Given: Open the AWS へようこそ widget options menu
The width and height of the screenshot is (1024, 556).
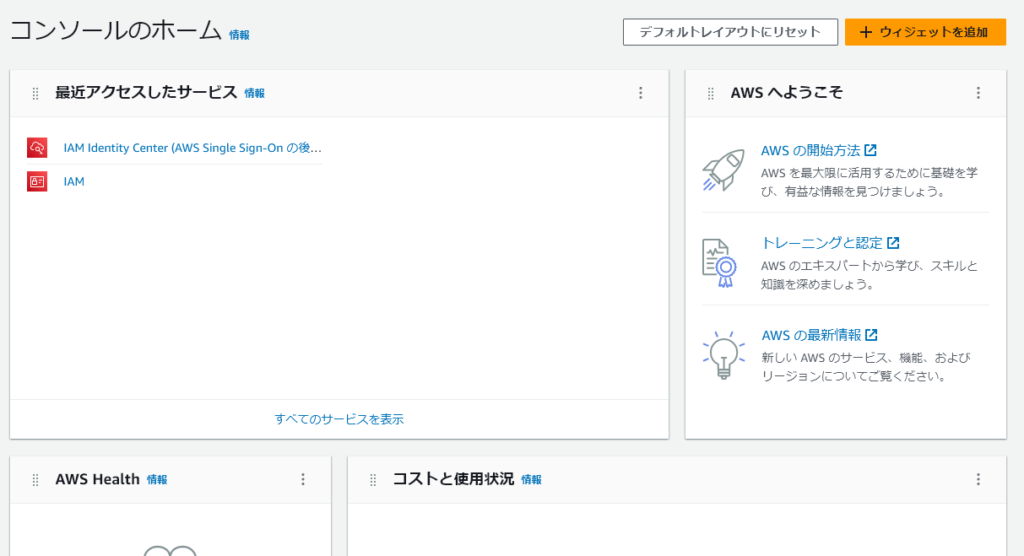Looking at the screenshot, I should pyautogui.click(x=978, y=93).
